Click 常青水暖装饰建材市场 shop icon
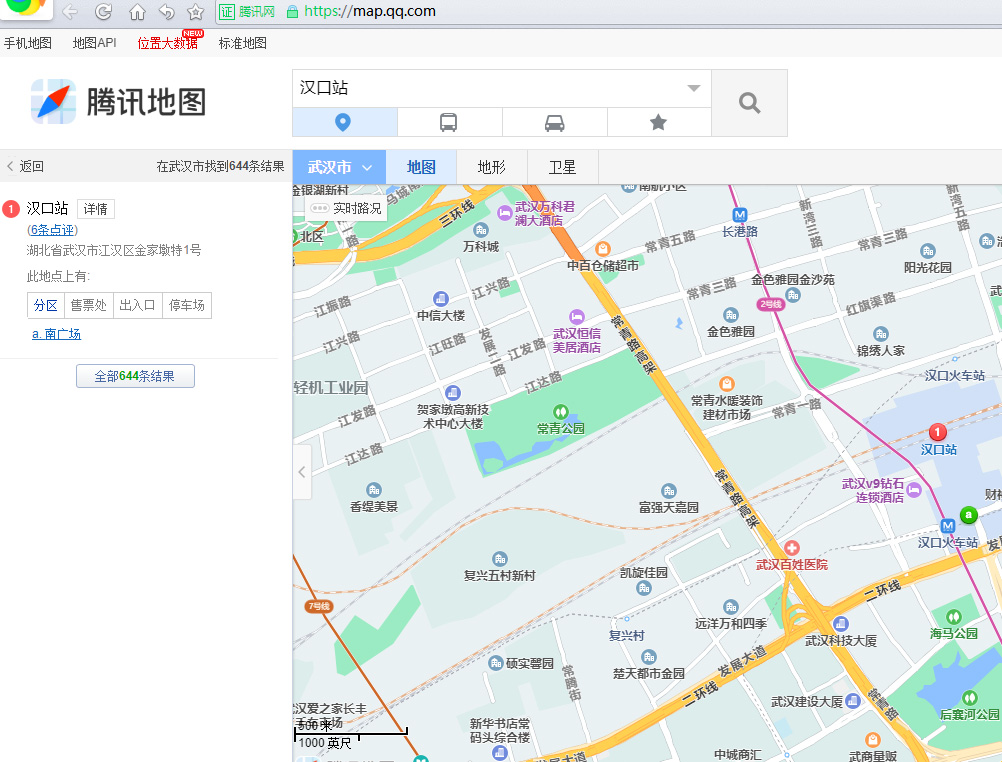 point(727,384)
